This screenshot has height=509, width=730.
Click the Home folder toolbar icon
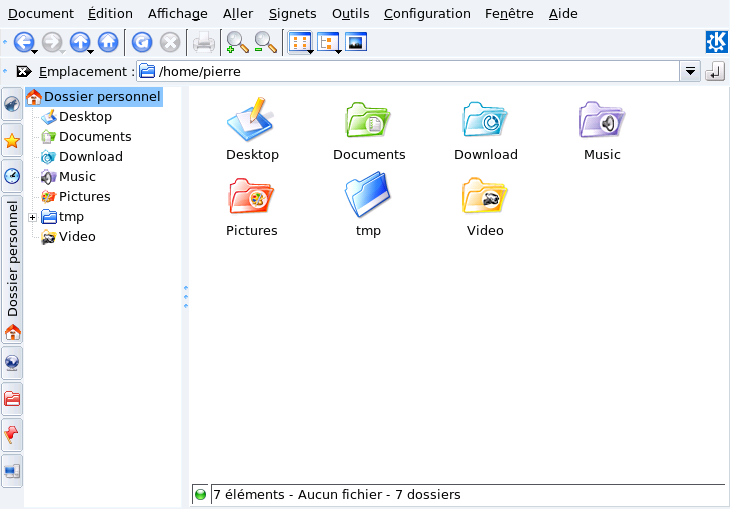click(x=108, y=42)
